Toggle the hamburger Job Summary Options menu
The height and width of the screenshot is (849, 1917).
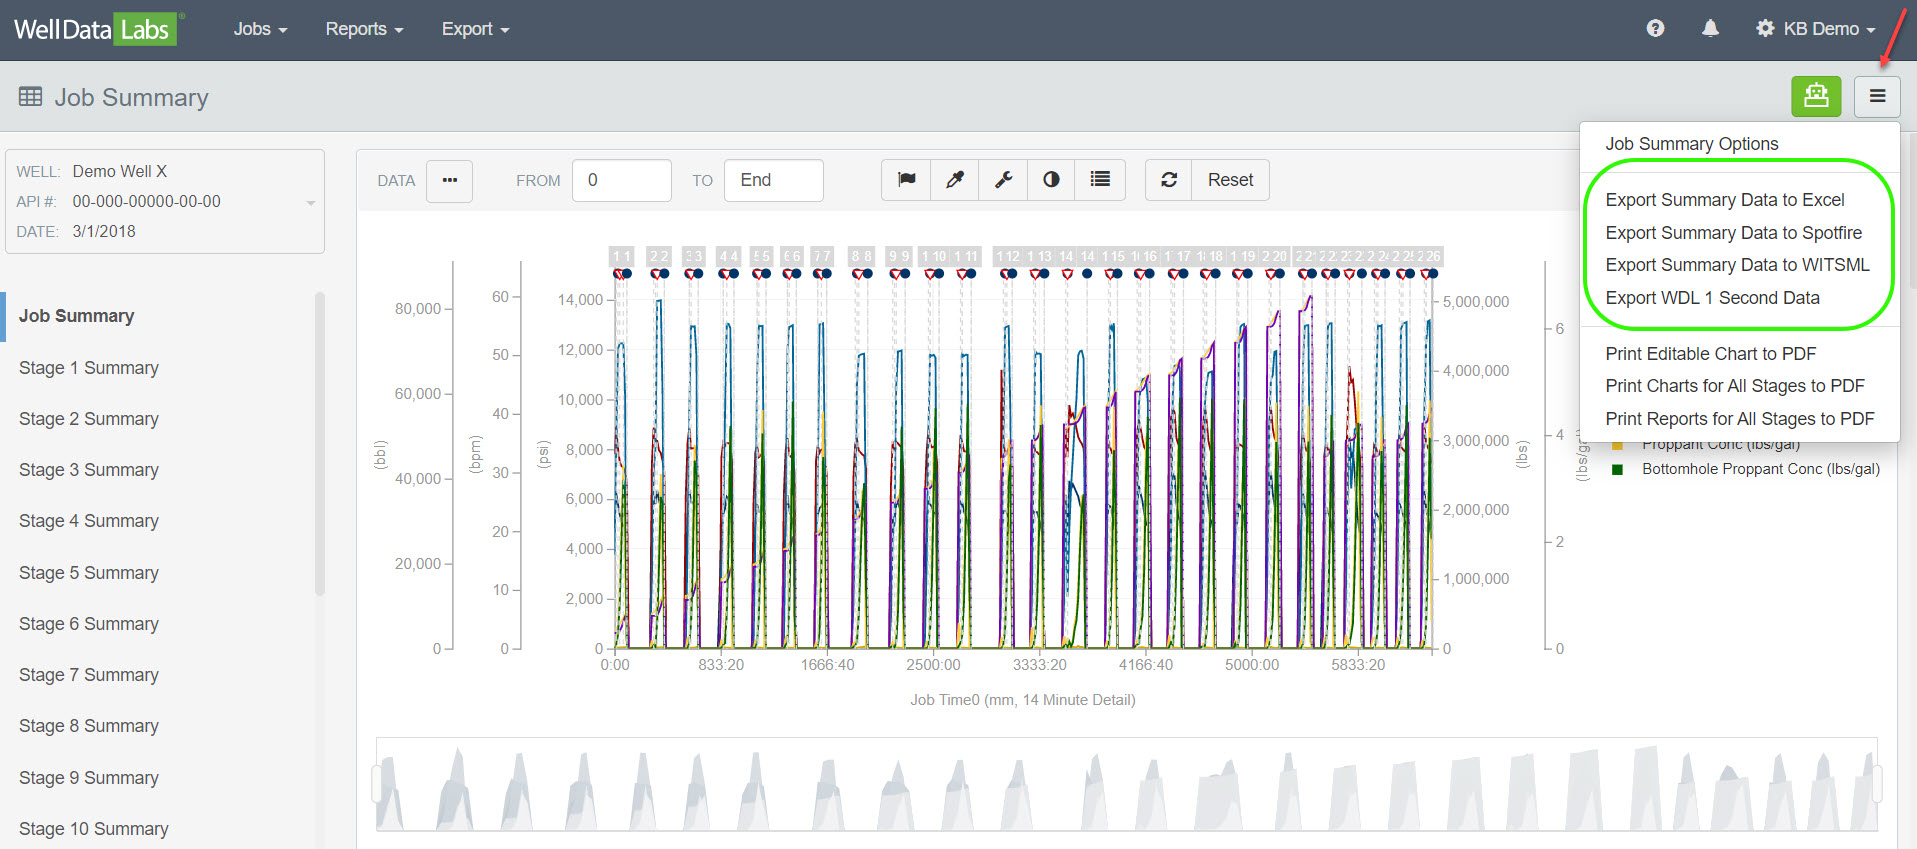coord(1877,97)
